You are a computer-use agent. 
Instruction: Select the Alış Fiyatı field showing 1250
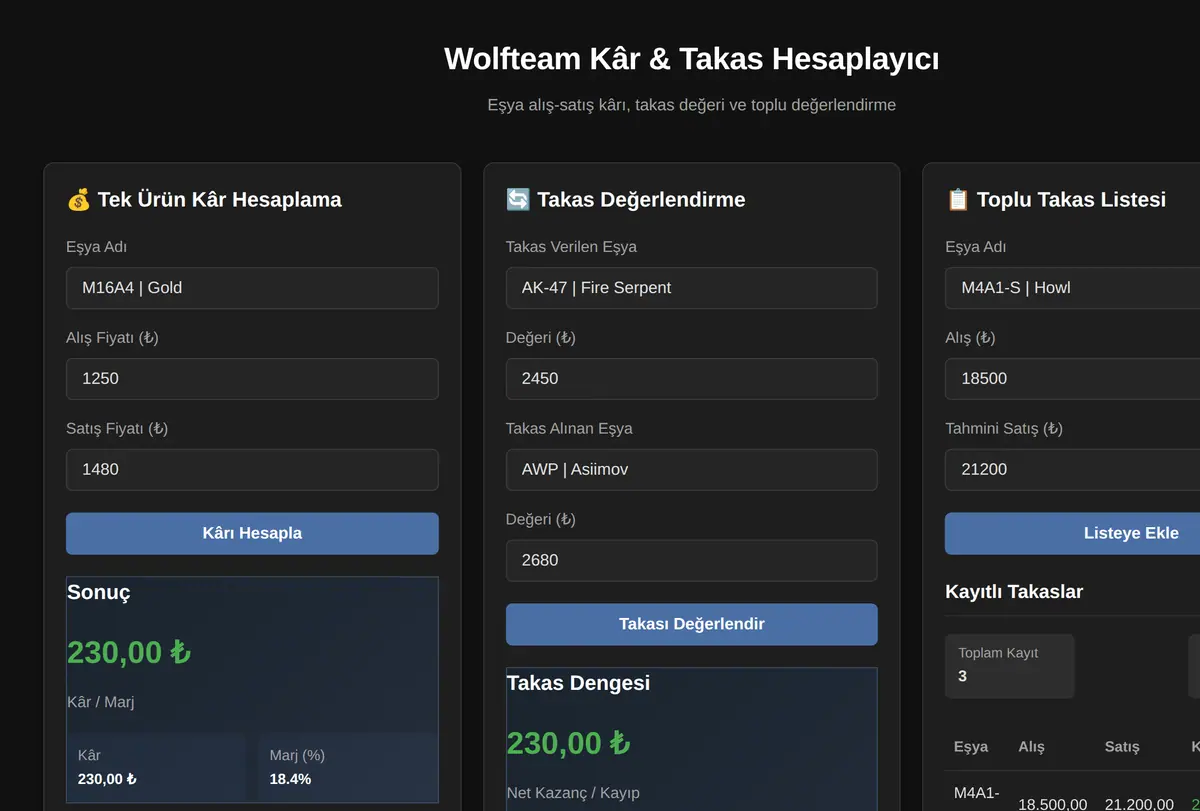point(252,379)
